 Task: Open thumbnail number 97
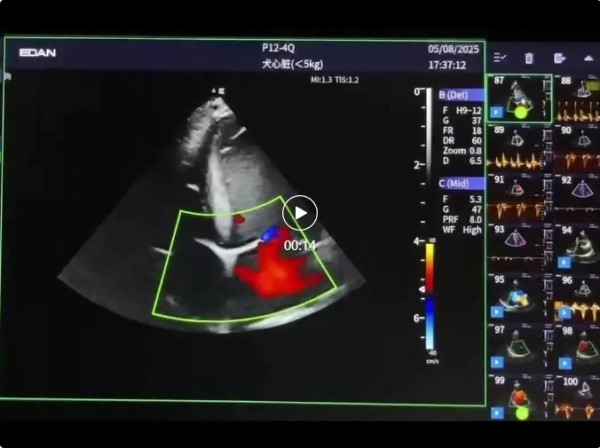pos(519,347)
